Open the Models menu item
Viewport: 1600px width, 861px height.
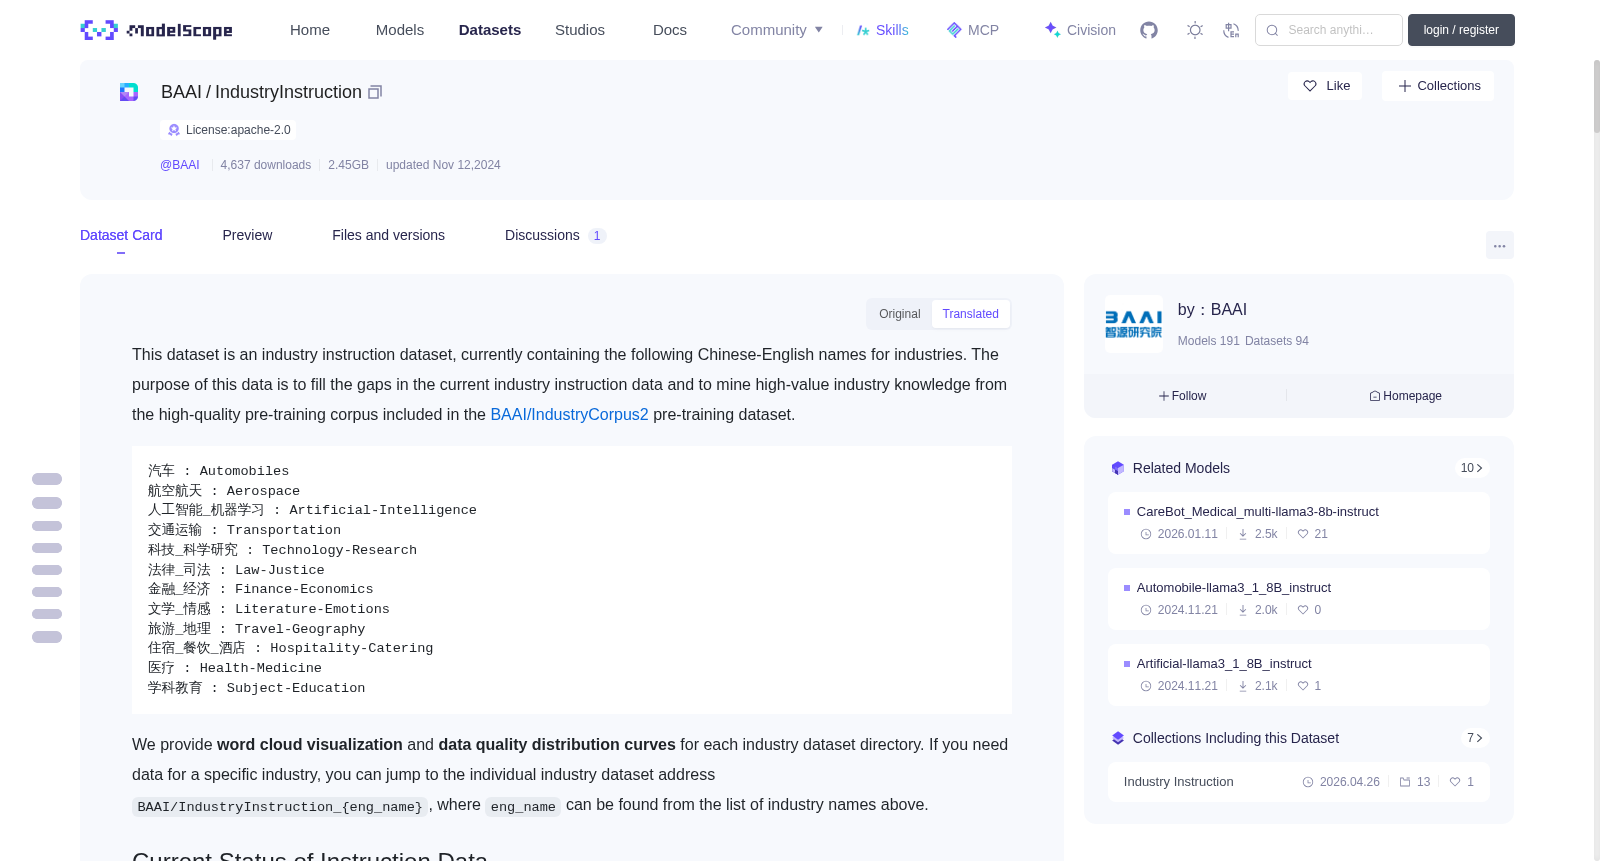(x=400, y=30)
